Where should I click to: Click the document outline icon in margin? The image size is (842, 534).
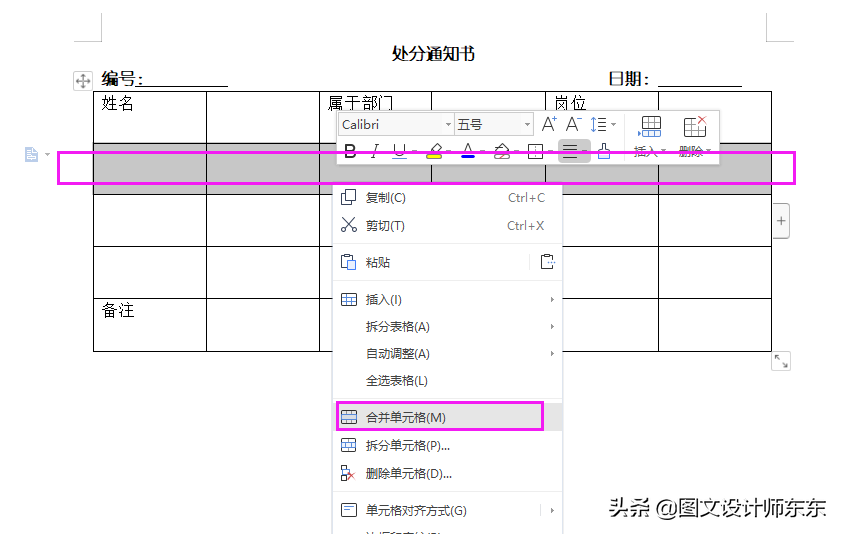click(32, 155)
